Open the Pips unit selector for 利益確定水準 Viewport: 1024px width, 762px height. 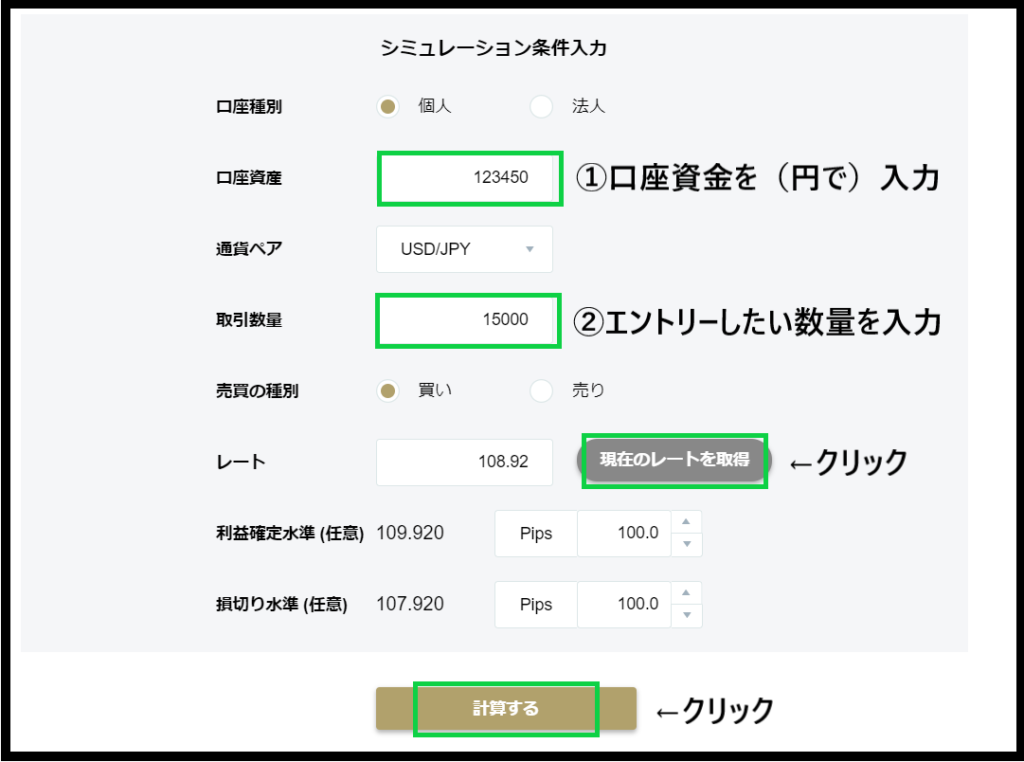pos(536,533)
